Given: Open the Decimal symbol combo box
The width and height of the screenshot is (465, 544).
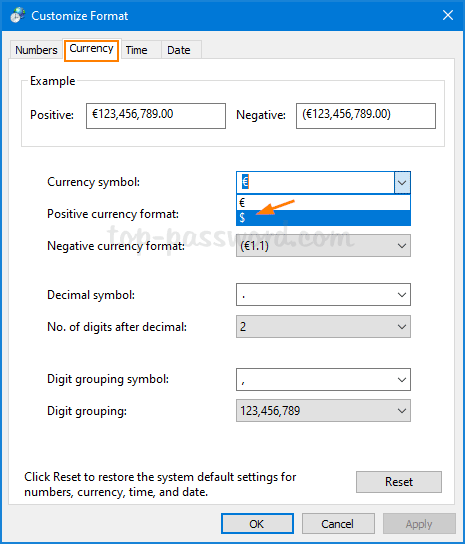Looking at the screenshot, I should point(323,295).
